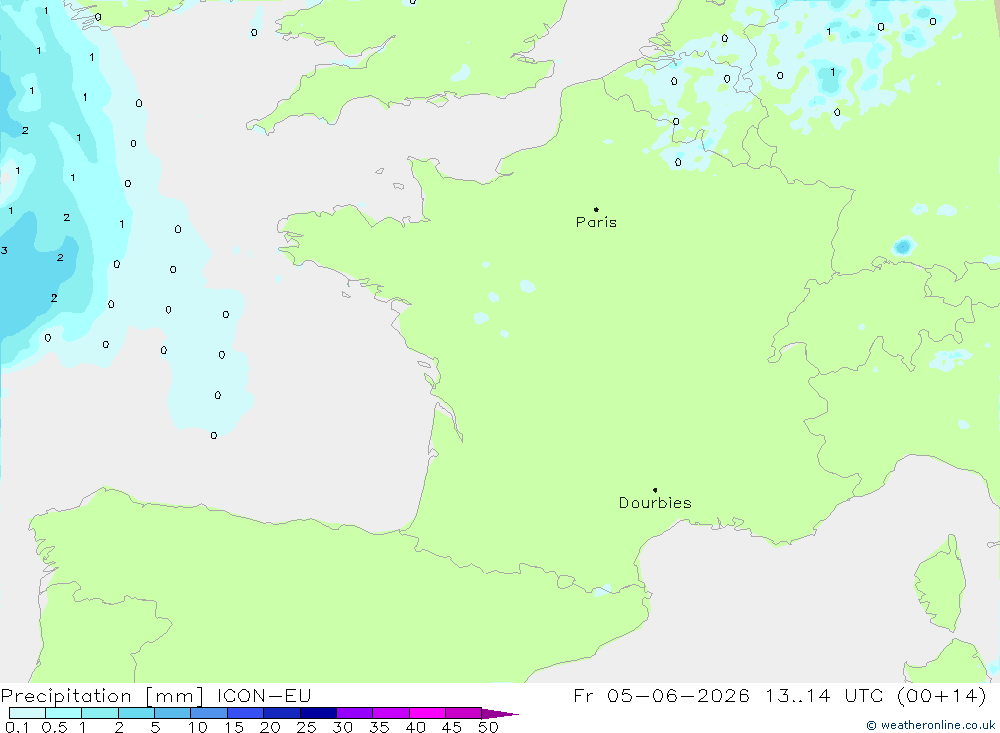The image size is (1000, 733).
Task: Select the 15–20 mm legend swatch
Action: (x=246, y=713)
